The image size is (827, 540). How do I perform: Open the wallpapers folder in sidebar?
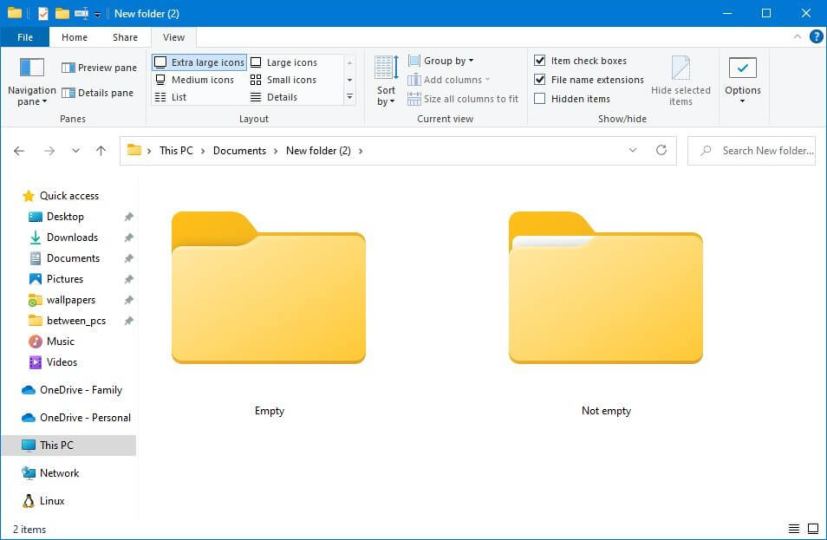click(x=71, y=300)
